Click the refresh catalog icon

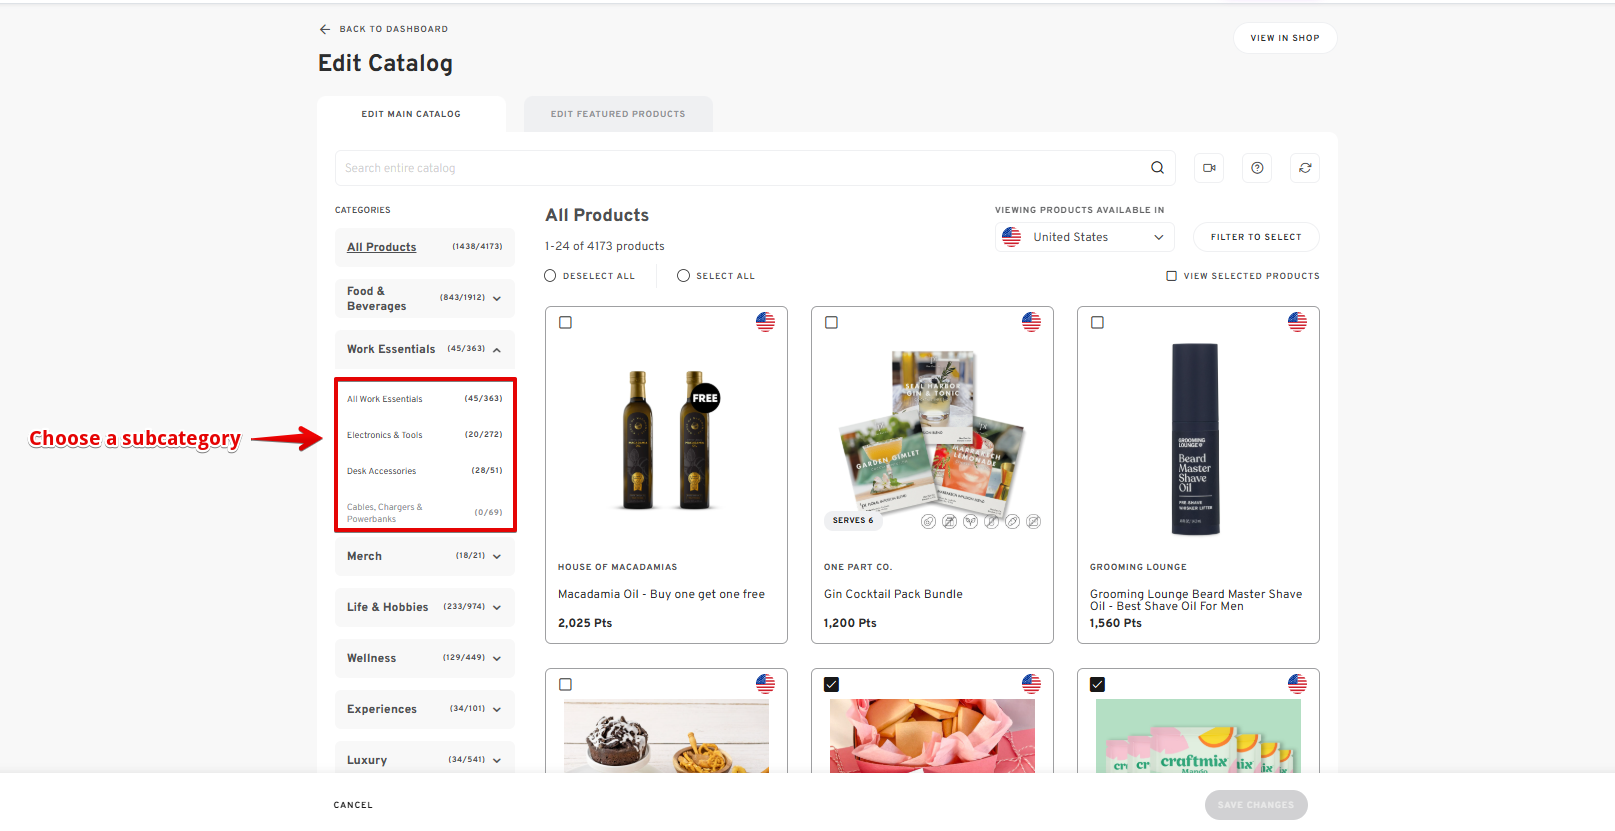(1305, 168)
